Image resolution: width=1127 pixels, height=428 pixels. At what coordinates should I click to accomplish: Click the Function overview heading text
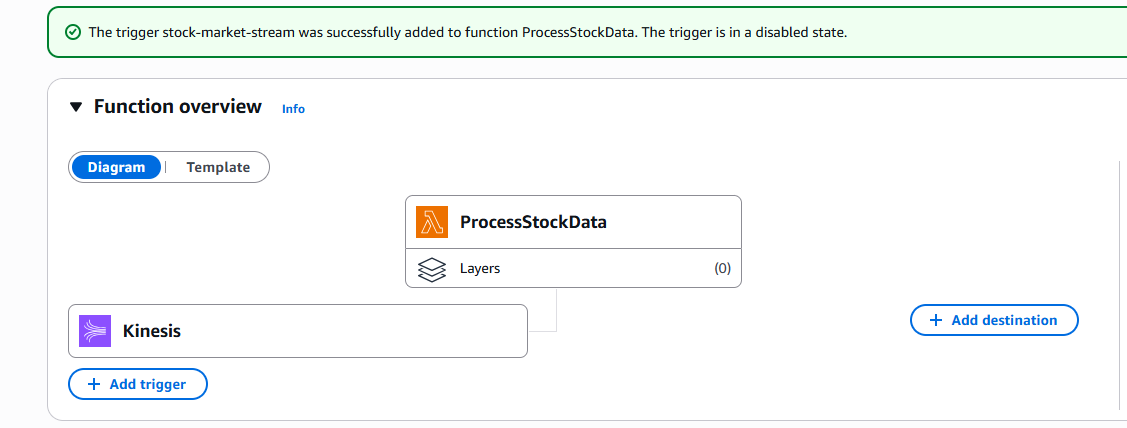pos(178,107)
